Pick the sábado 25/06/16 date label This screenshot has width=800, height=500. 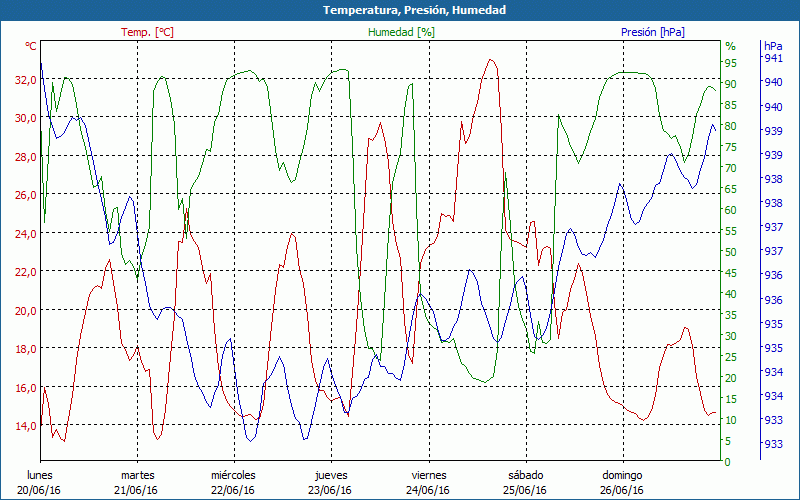tap(525, 482)
